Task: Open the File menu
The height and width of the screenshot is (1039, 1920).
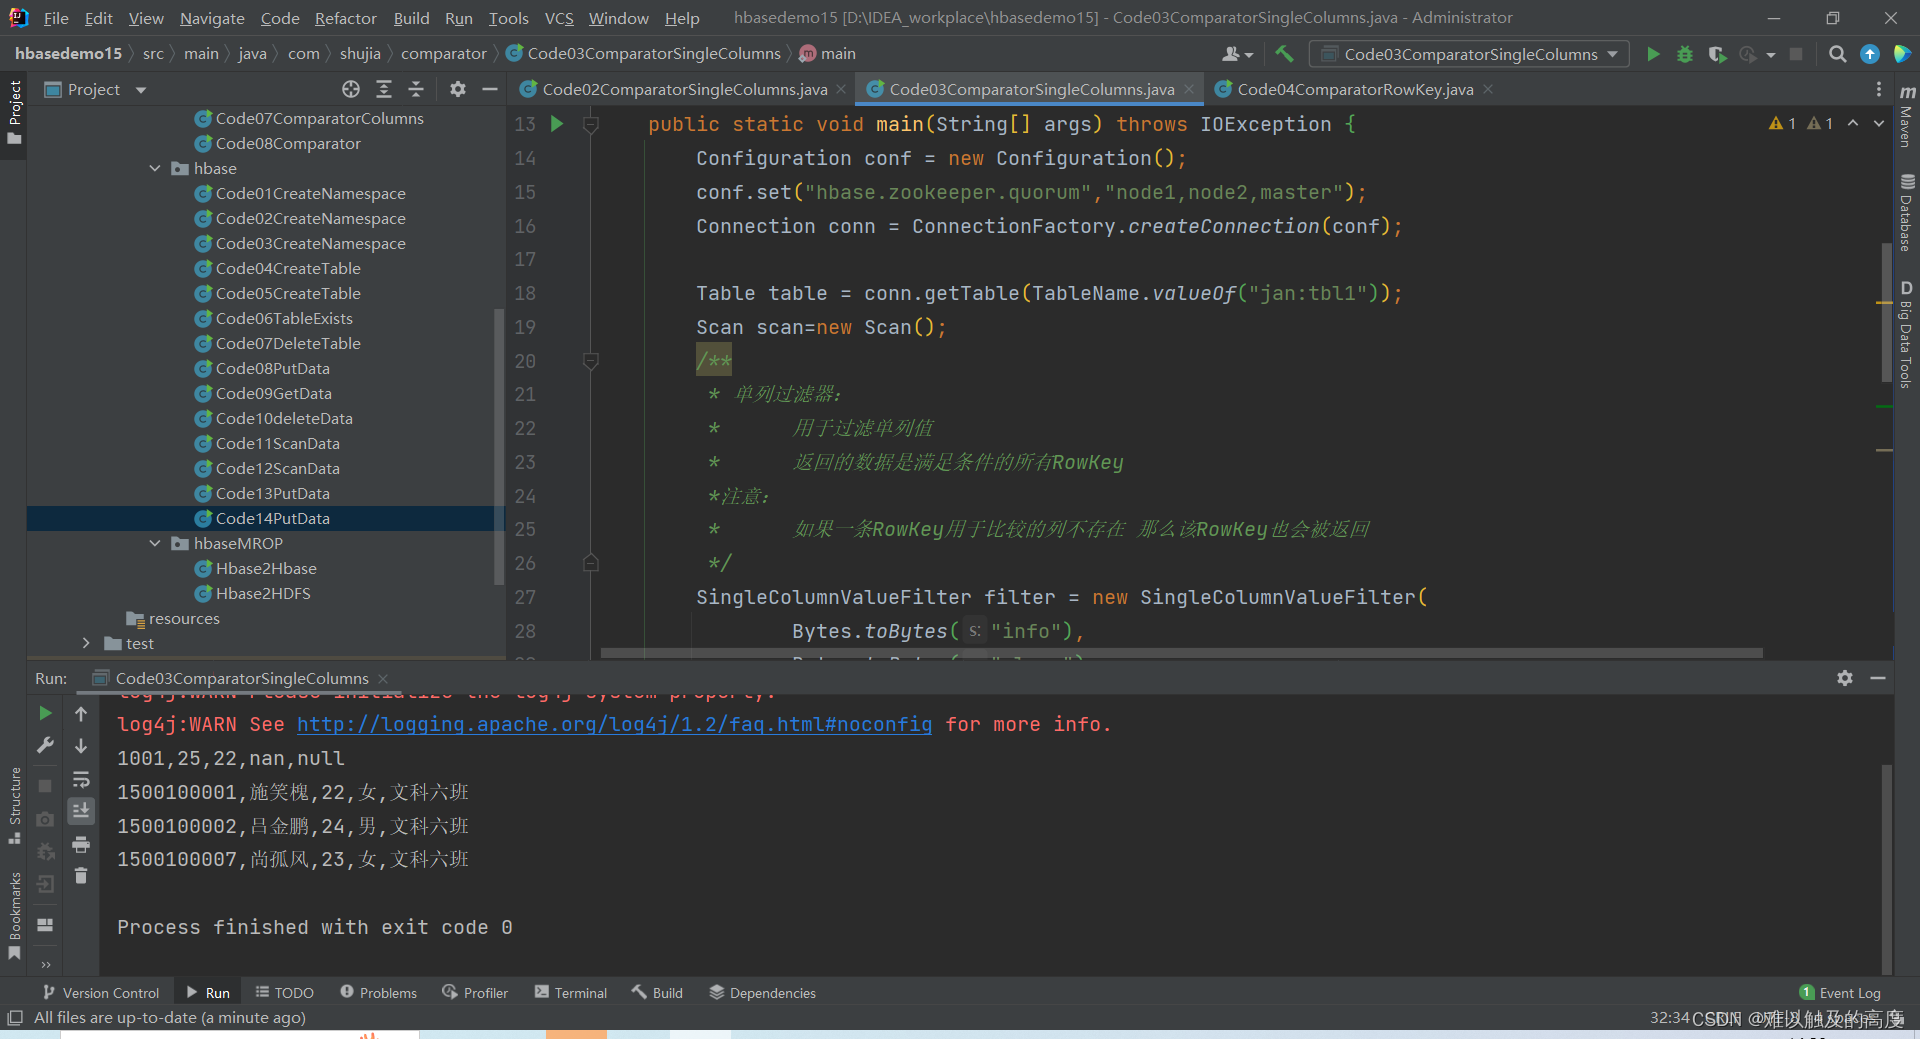Action: [56, 18]
